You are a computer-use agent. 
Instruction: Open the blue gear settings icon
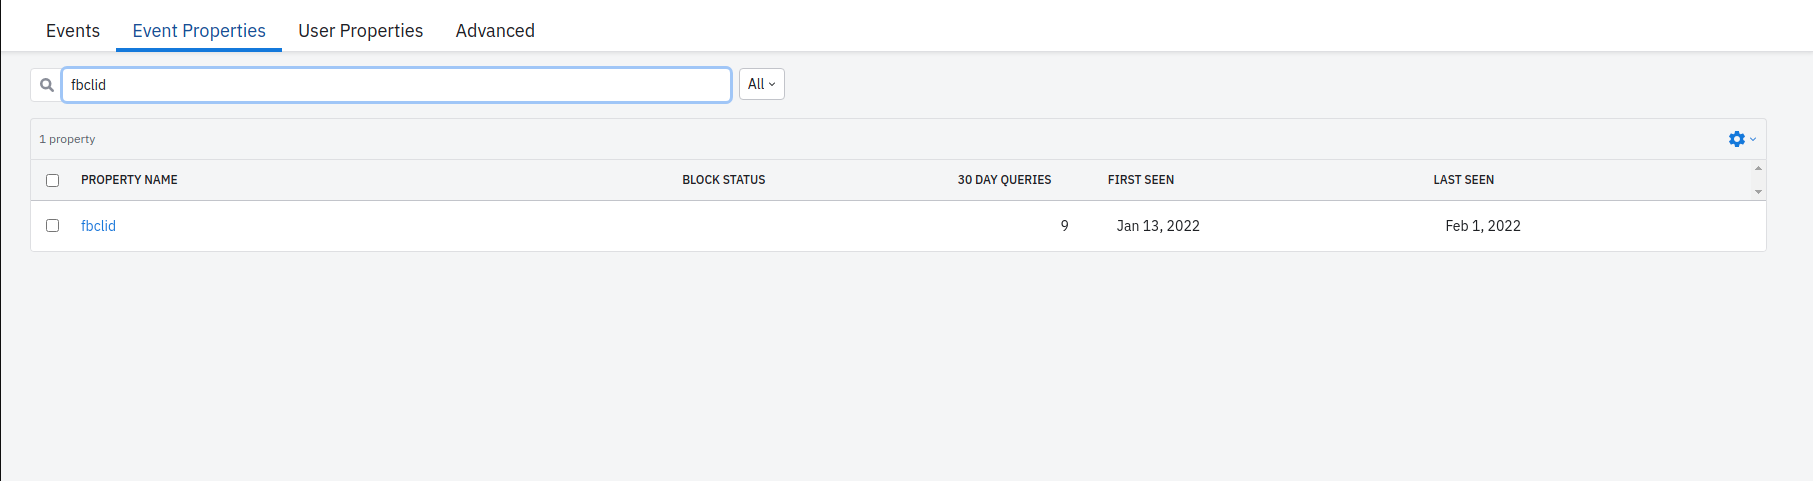click(x=1736, y=139)
